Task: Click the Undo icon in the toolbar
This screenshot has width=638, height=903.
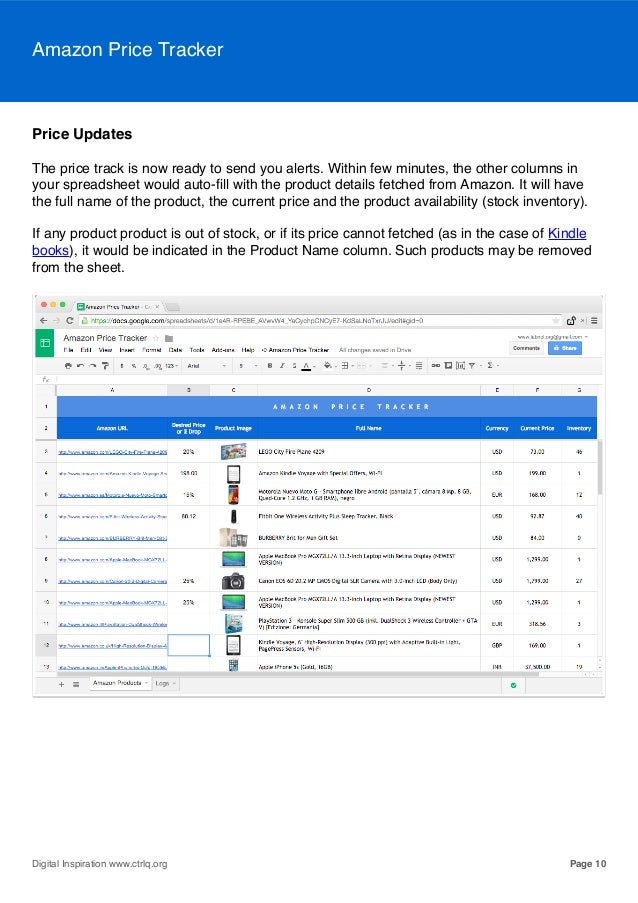Action: (x=80, y=366)
